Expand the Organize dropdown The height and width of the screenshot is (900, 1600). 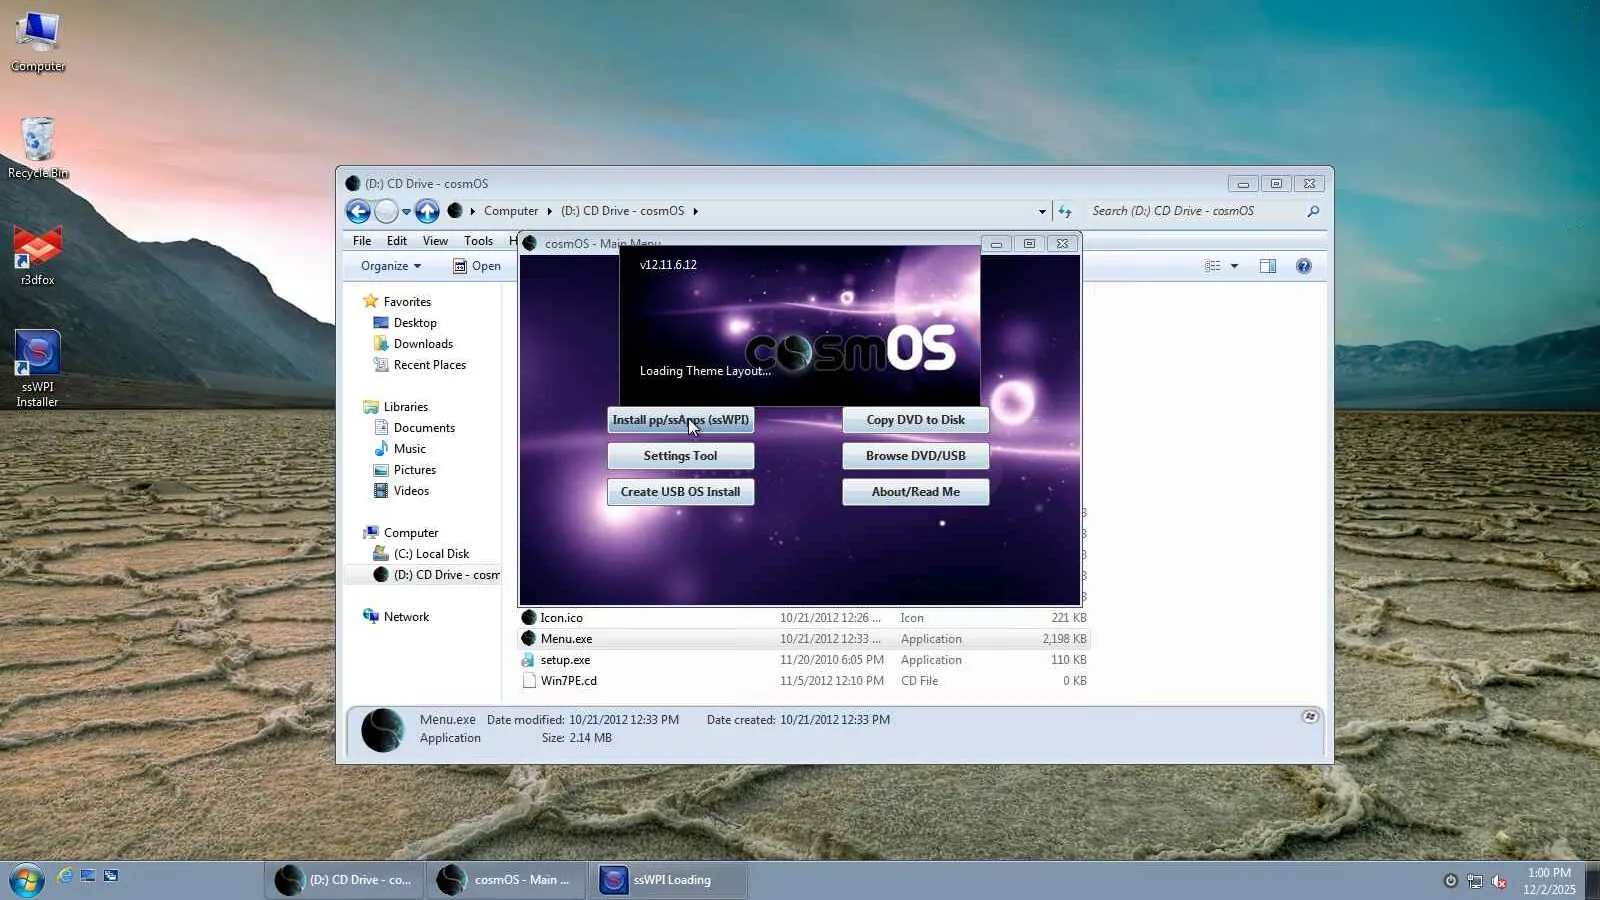[391, 266]
